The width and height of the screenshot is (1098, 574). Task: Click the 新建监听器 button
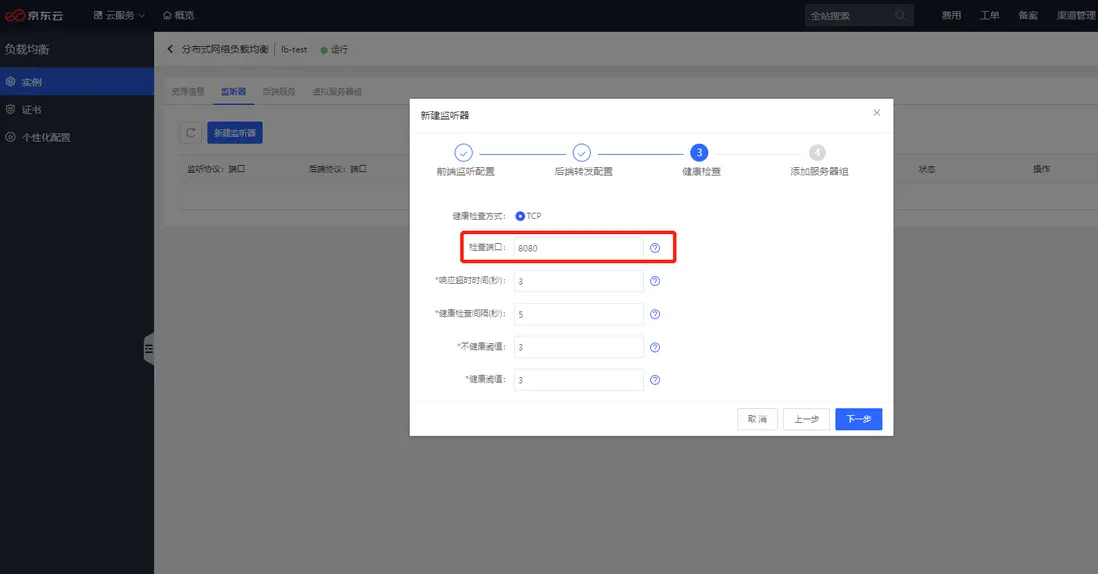[x=235, y=132]
